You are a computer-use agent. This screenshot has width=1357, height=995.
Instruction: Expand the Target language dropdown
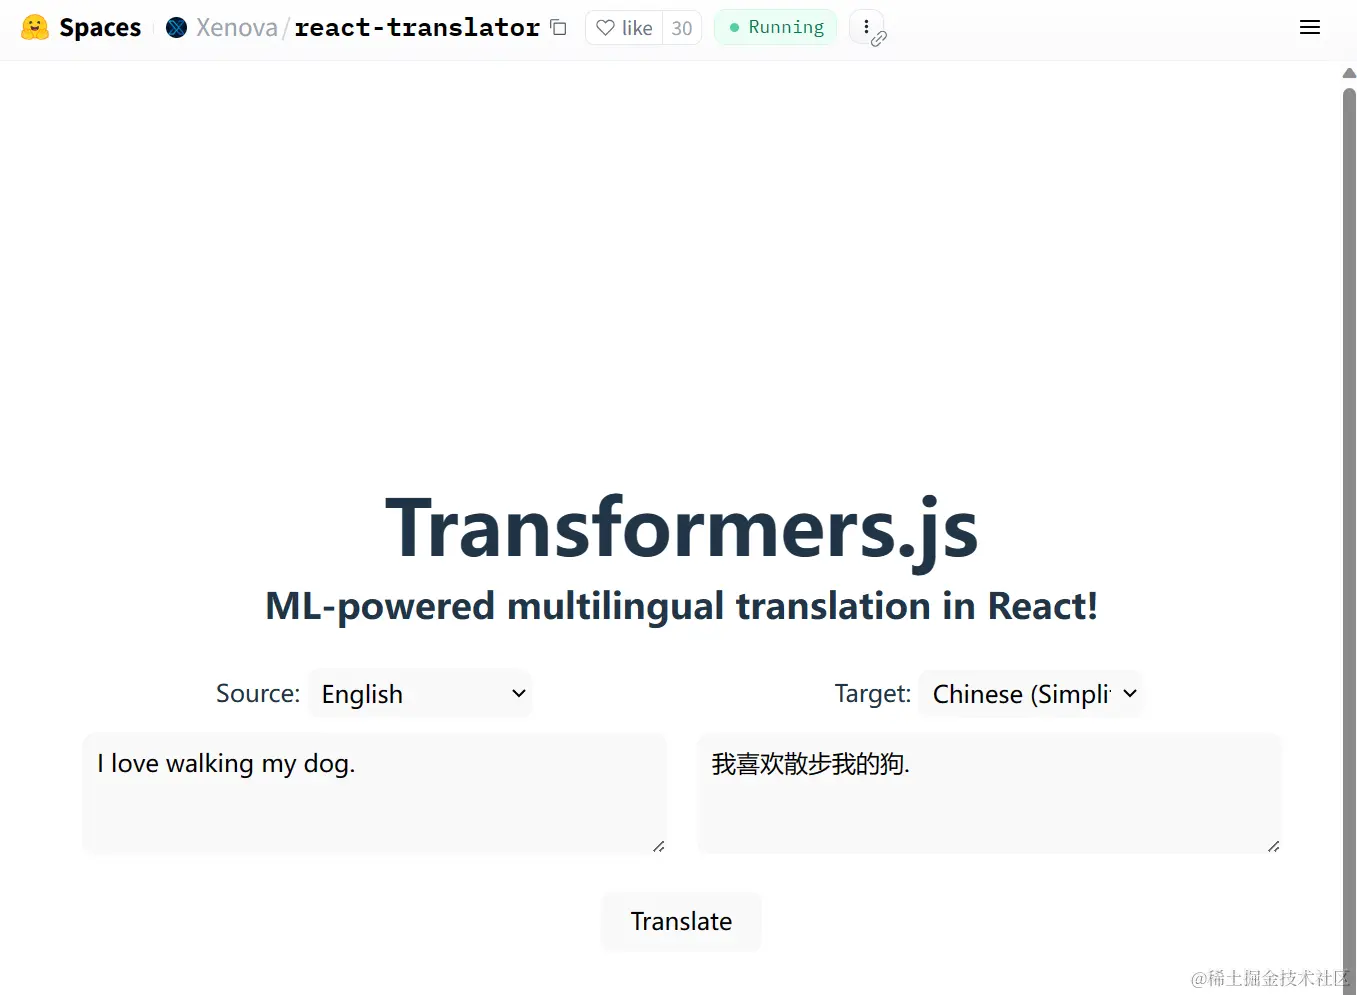(1031, 694)
